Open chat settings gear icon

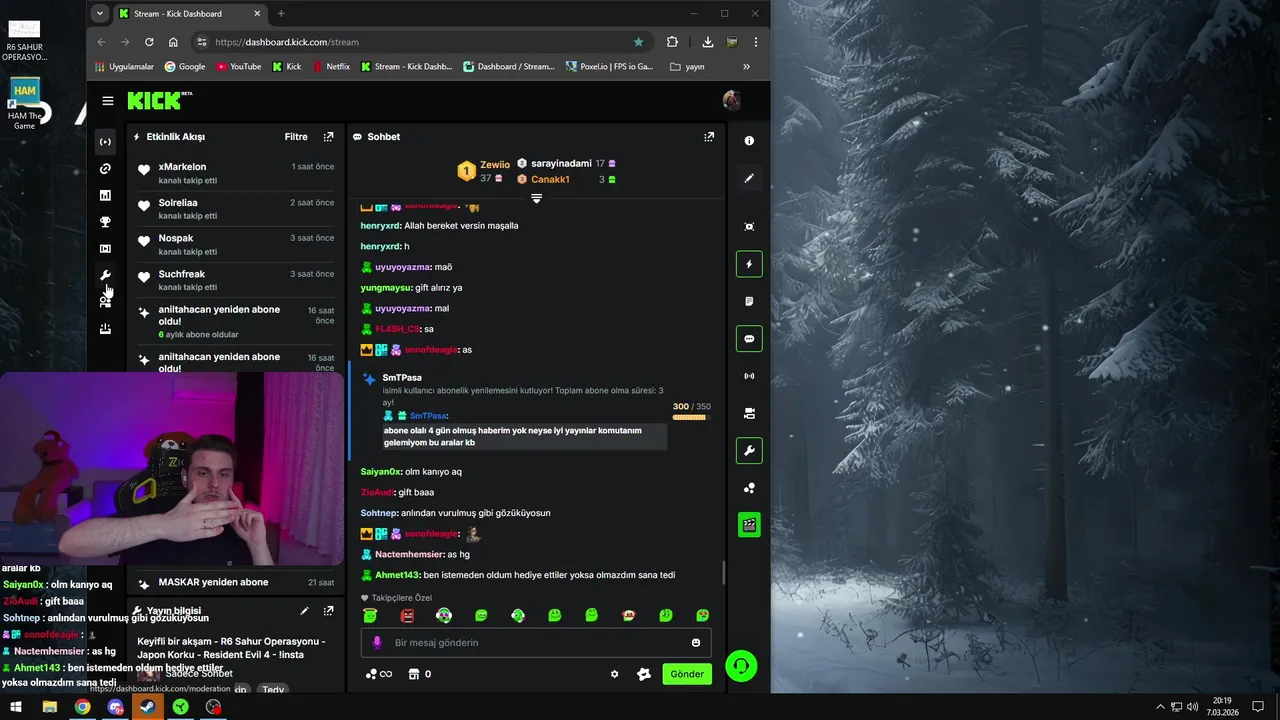(614, 674)
